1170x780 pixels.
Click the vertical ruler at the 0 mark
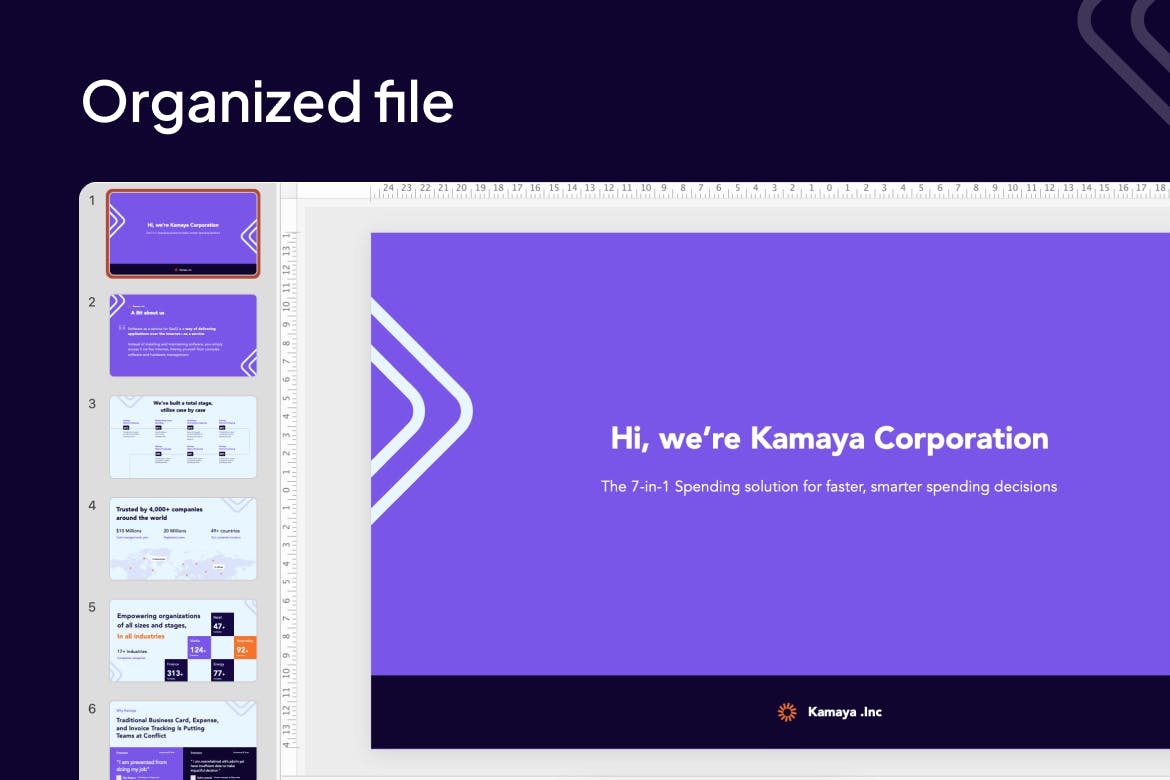click(x=286, y=490)
